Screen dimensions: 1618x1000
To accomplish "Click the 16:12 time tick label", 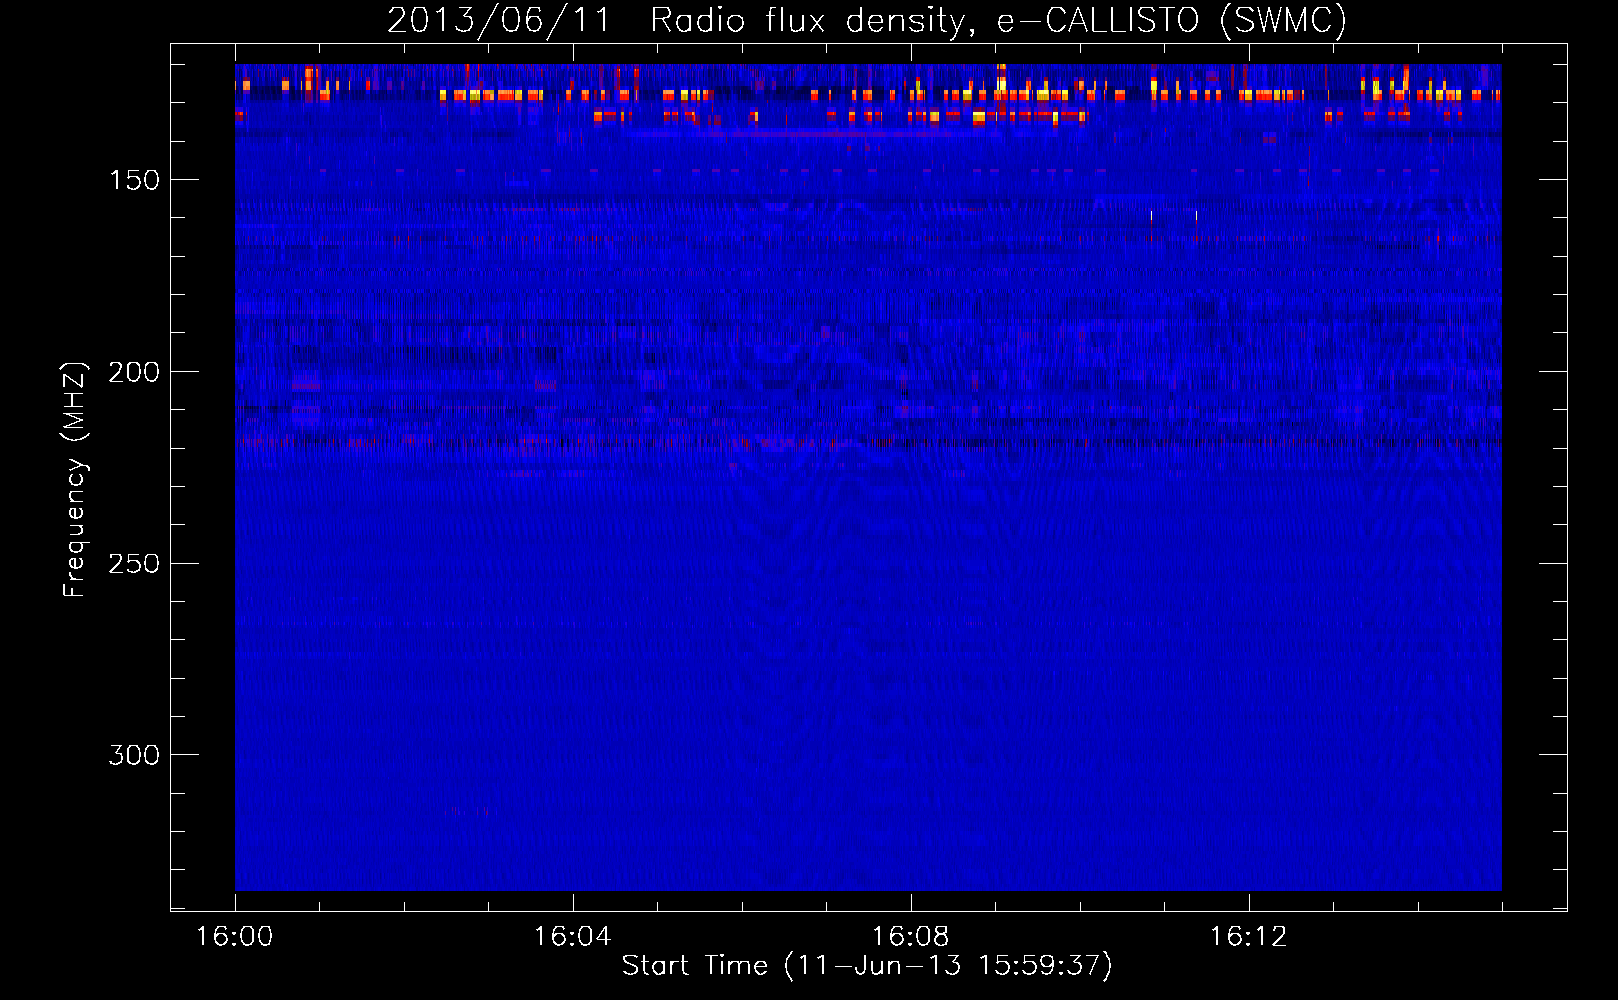I will pos(1249,937).
